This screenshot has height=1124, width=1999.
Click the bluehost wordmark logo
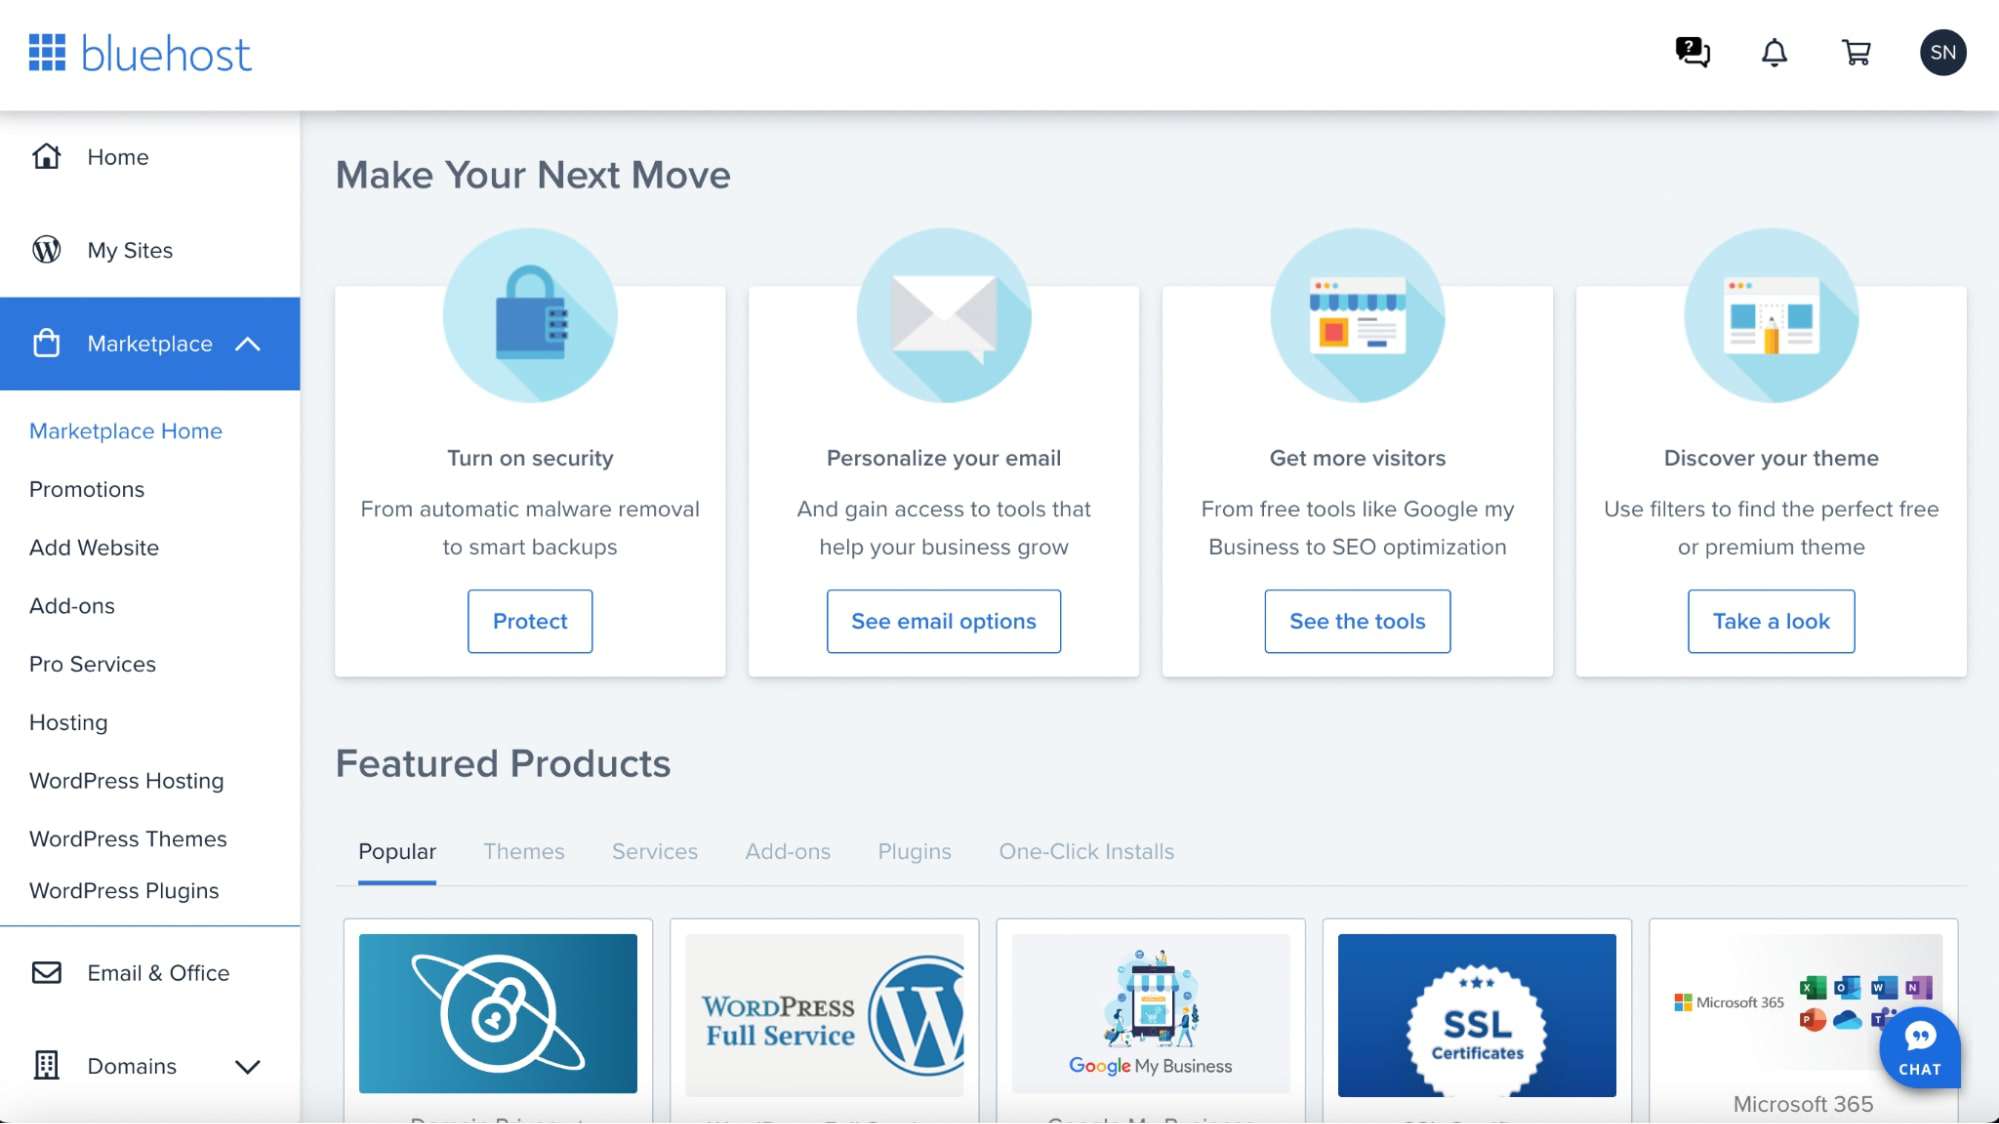click(x=166, y=53)
